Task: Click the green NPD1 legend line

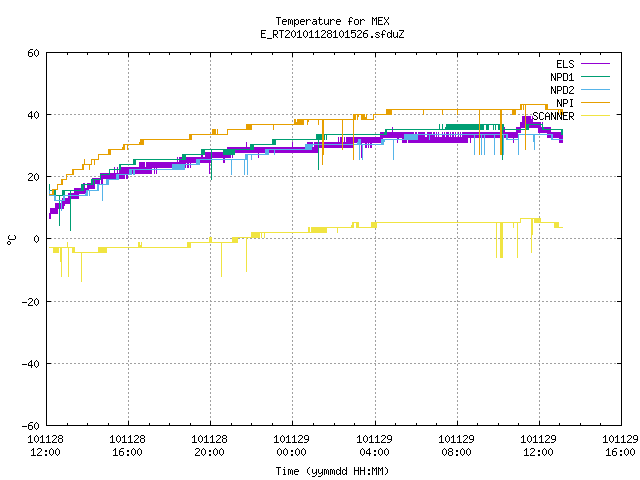Action: pos(595,76)
